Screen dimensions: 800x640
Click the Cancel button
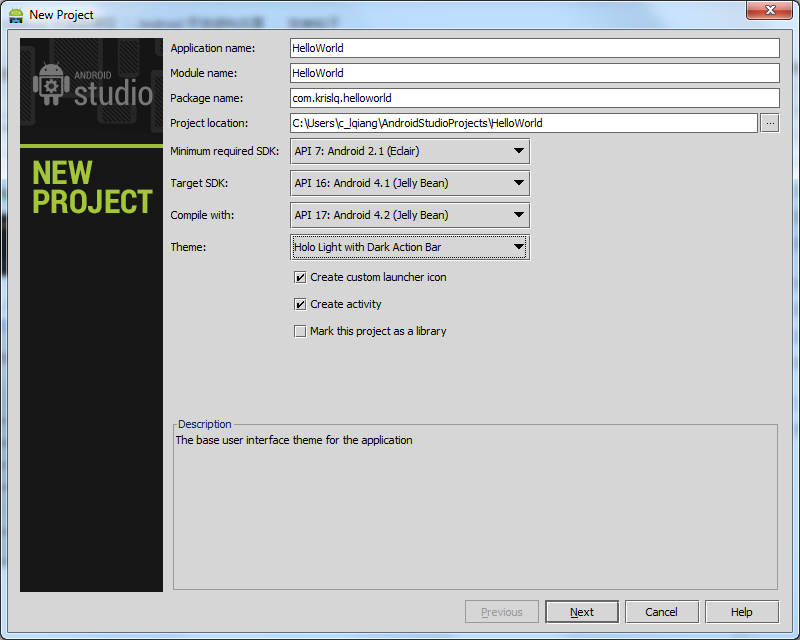[661, 611]
